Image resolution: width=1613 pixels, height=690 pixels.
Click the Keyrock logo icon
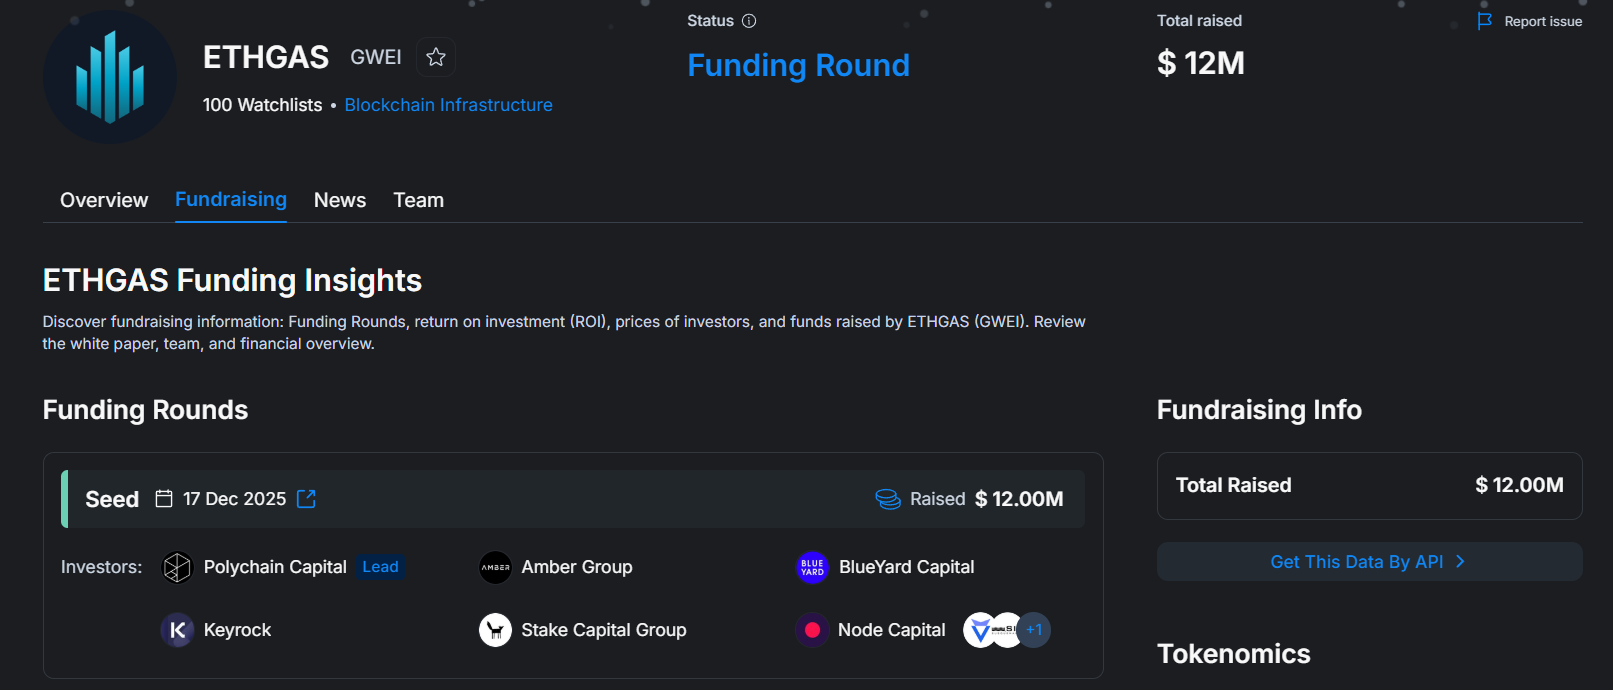177,630
